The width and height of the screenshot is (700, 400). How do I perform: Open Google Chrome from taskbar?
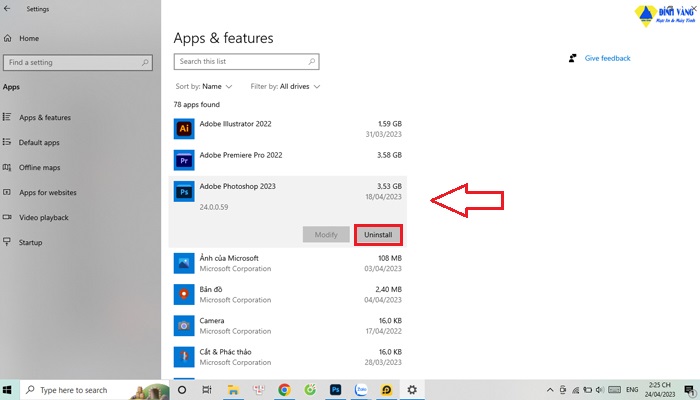284,390
